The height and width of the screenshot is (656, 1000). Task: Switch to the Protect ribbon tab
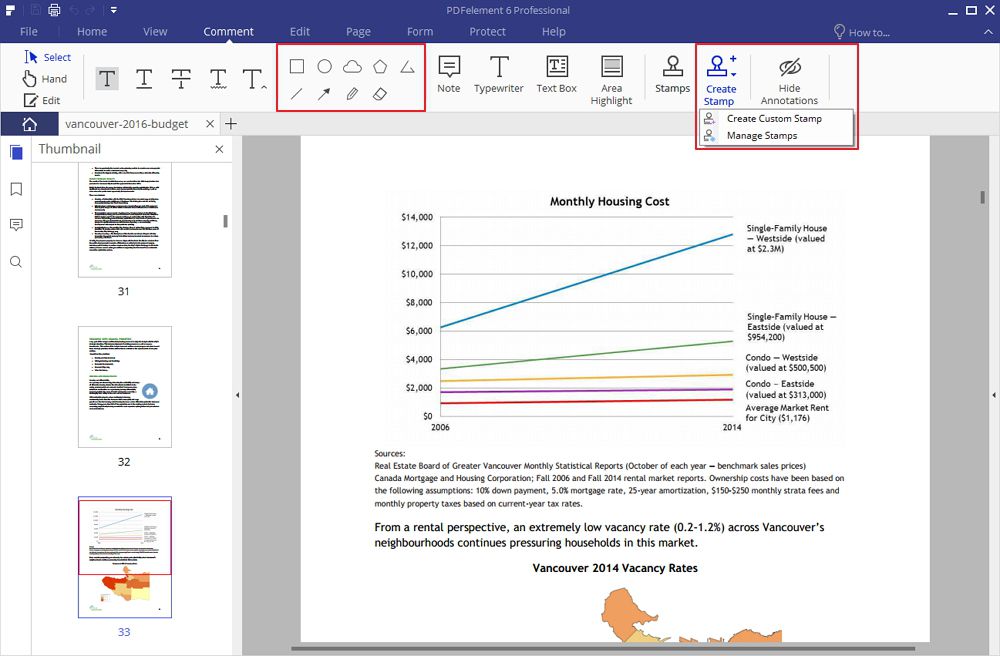tap(487, 31)
